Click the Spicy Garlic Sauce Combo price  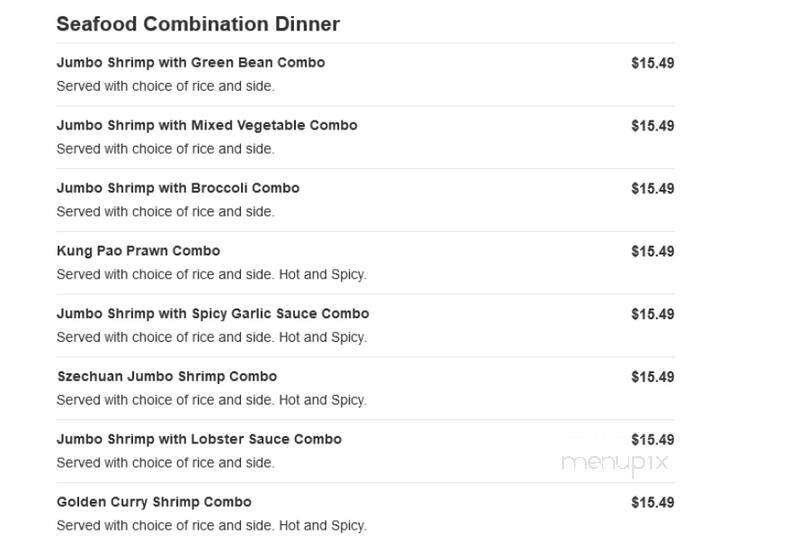point(653,315)
